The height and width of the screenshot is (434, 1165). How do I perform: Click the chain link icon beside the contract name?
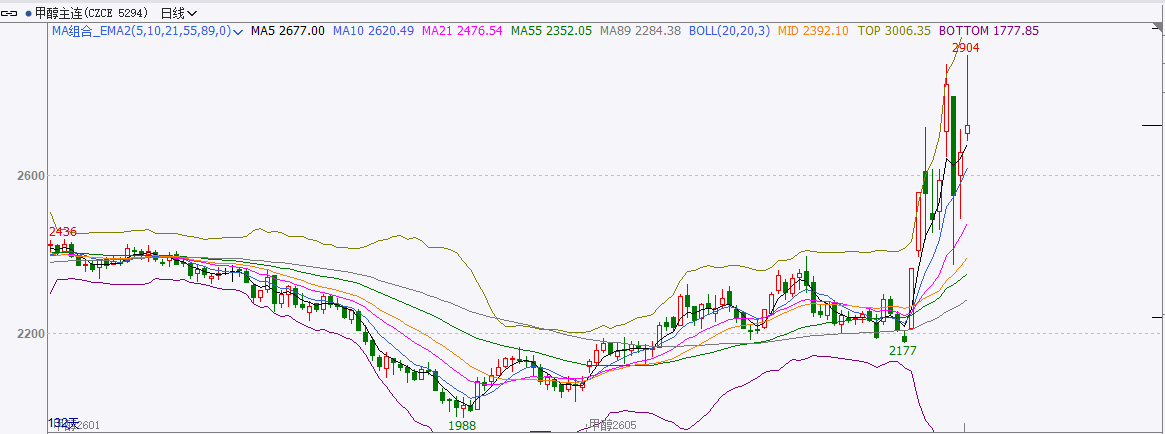click(x=11, y=13)
